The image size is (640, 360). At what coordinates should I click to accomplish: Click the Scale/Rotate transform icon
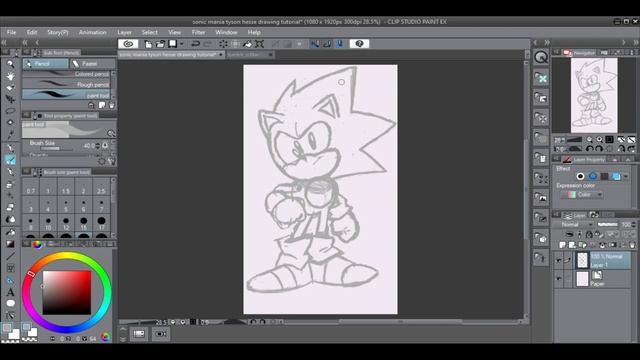259,44
